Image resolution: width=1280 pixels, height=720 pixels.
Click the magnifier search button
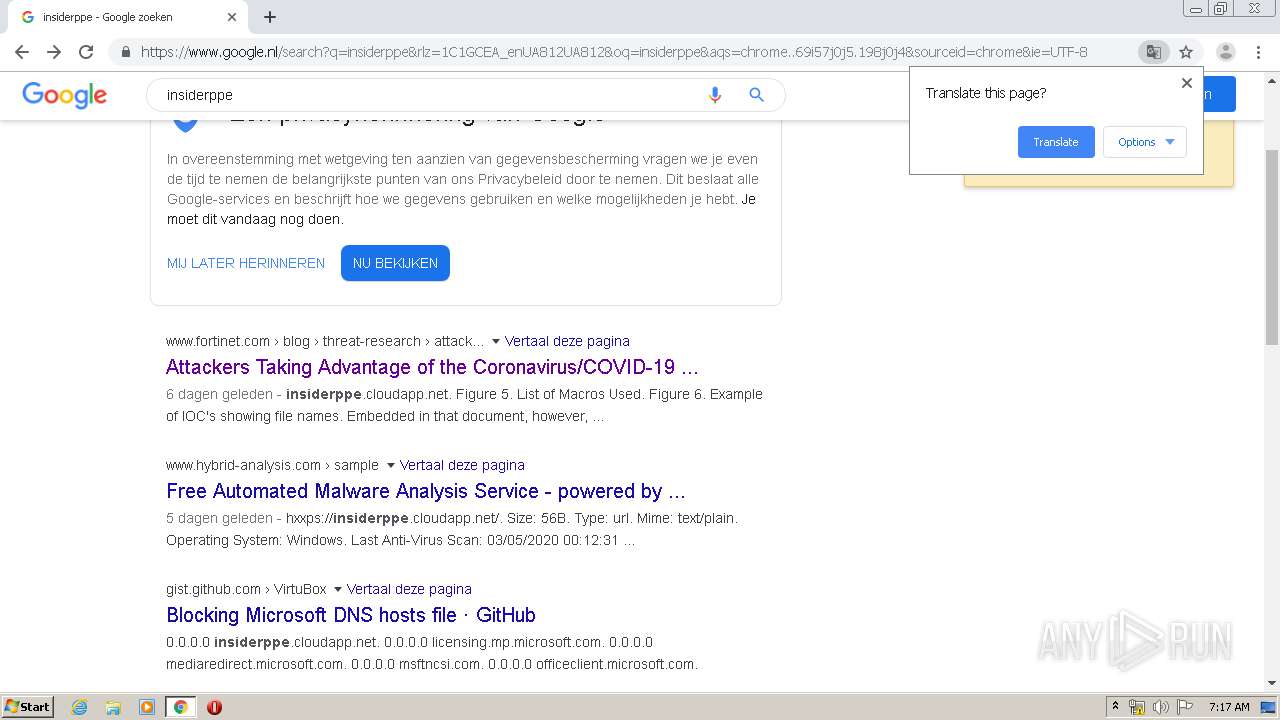tap(756, 95)
